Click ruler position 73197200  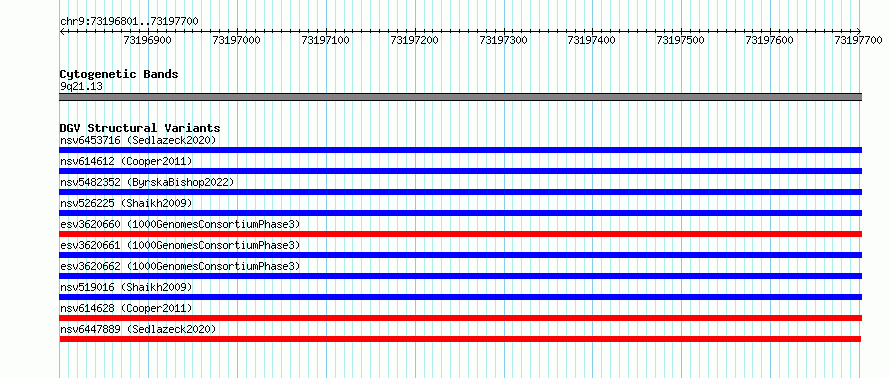coord(414,40)
